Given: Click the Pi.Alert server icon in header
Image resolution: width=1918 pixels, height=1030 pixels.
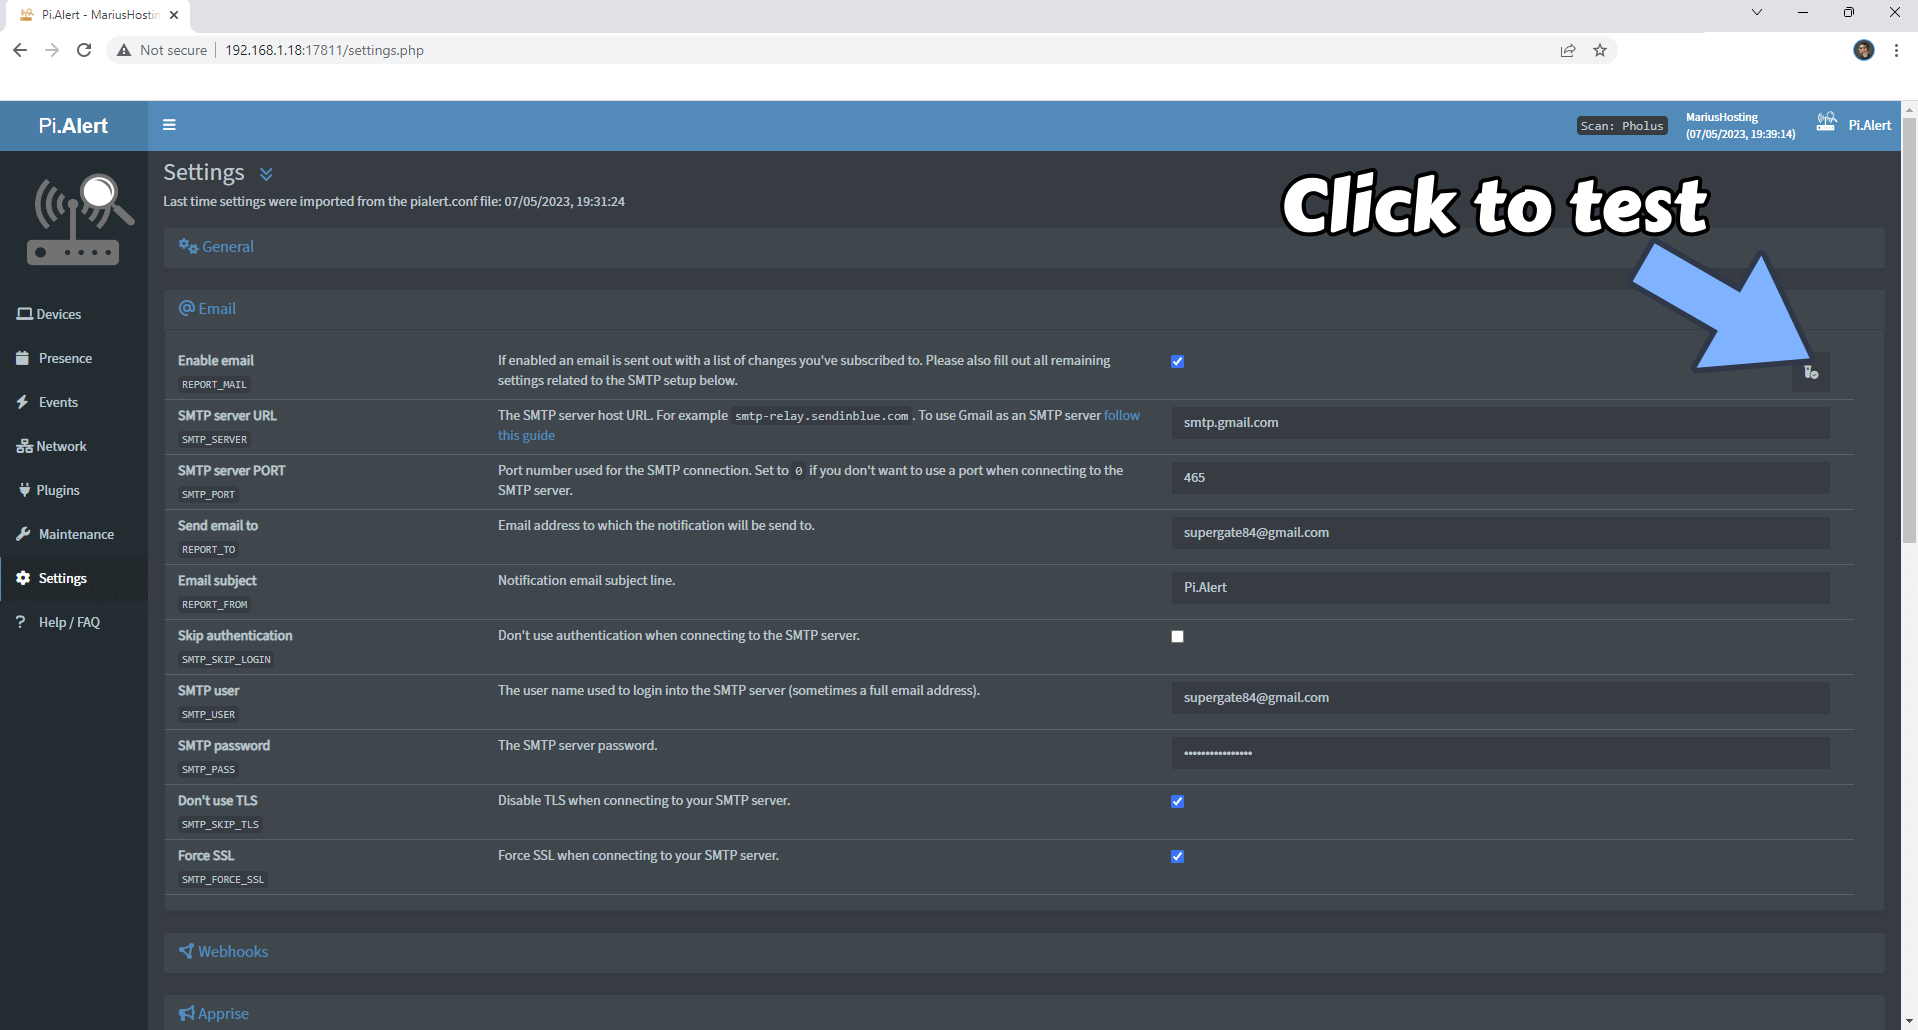Looking at the screenshot, I should coord(1826,122).
